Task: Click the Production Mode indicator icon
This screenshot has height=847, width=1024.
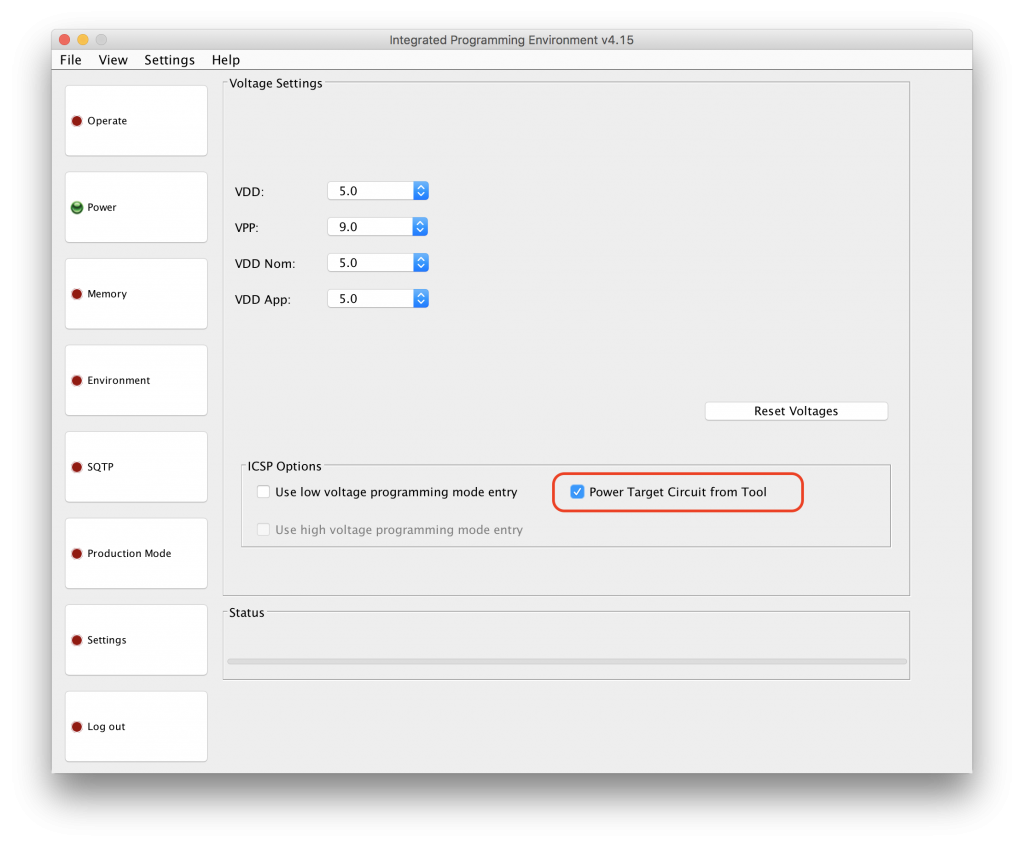Action: click(77, 554)
